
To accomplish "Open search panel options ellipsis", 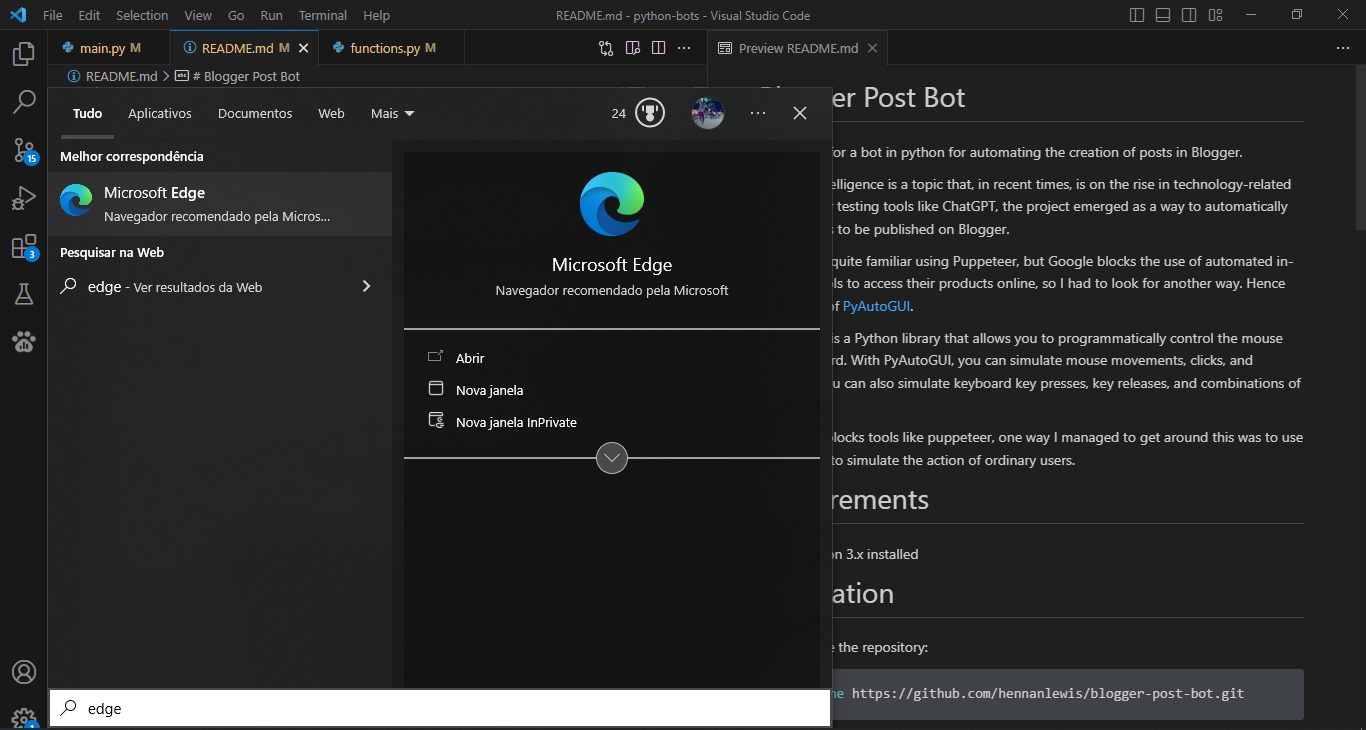I will click(x=758, y=113).
